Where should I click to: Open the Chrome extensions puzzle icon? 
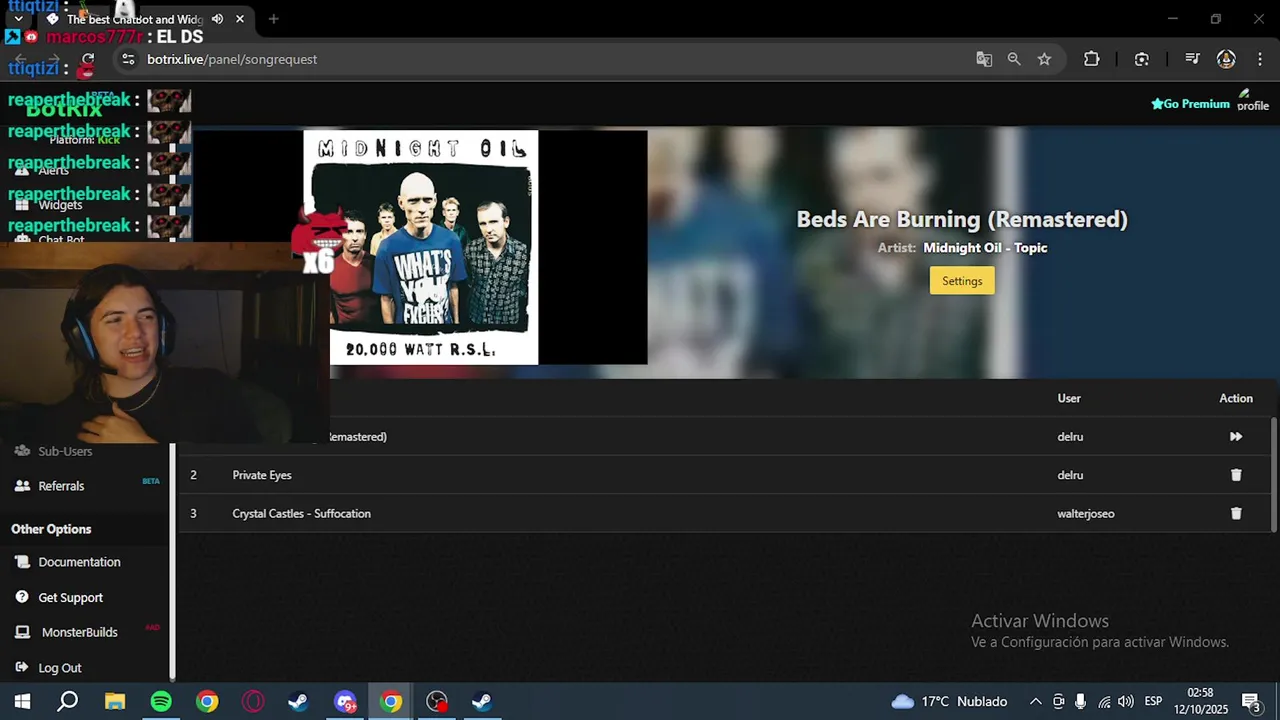tap(1091, 59)
